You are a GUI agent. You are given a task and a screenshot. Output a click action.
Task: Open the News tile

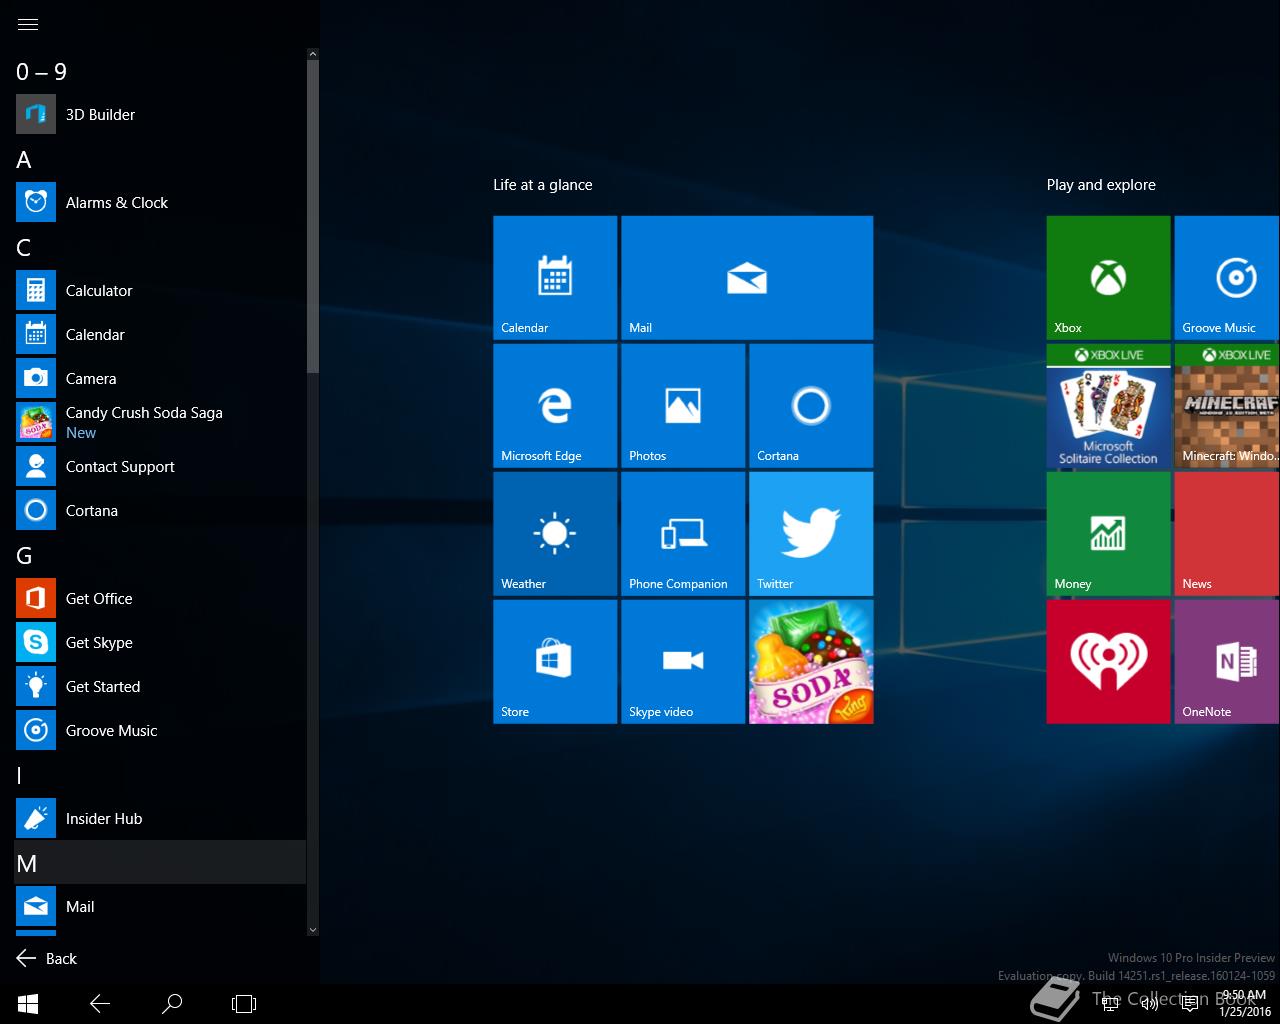[1227, 533]
